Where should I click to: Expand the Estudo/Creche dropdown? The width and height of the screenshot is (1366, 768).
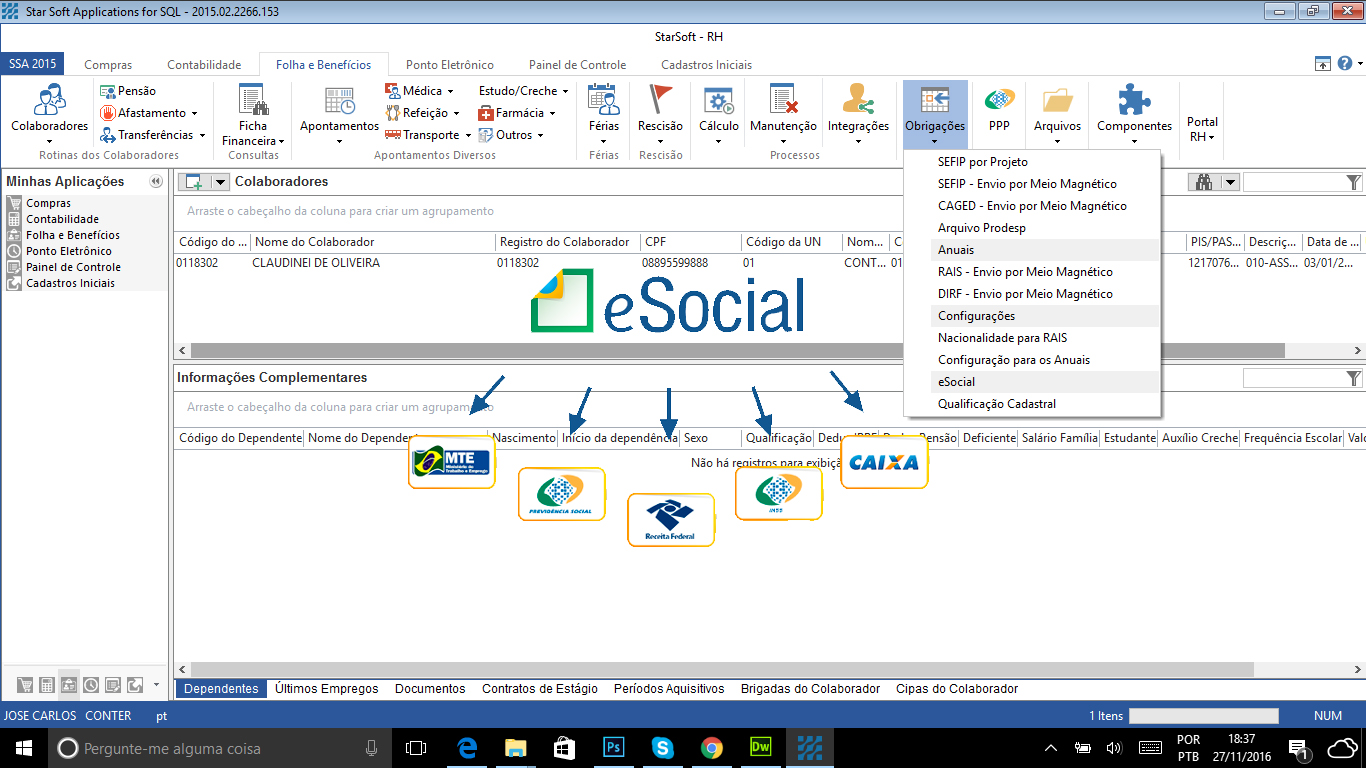[x=566, y=92]
